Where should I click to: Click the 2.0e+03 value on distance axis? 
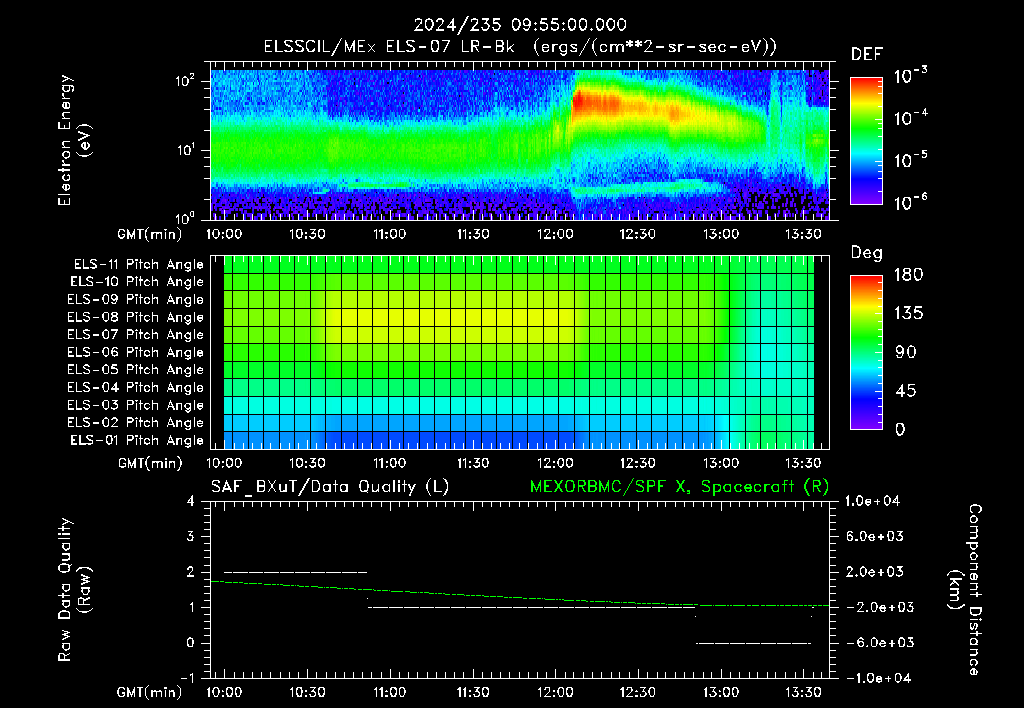(875, 572)
